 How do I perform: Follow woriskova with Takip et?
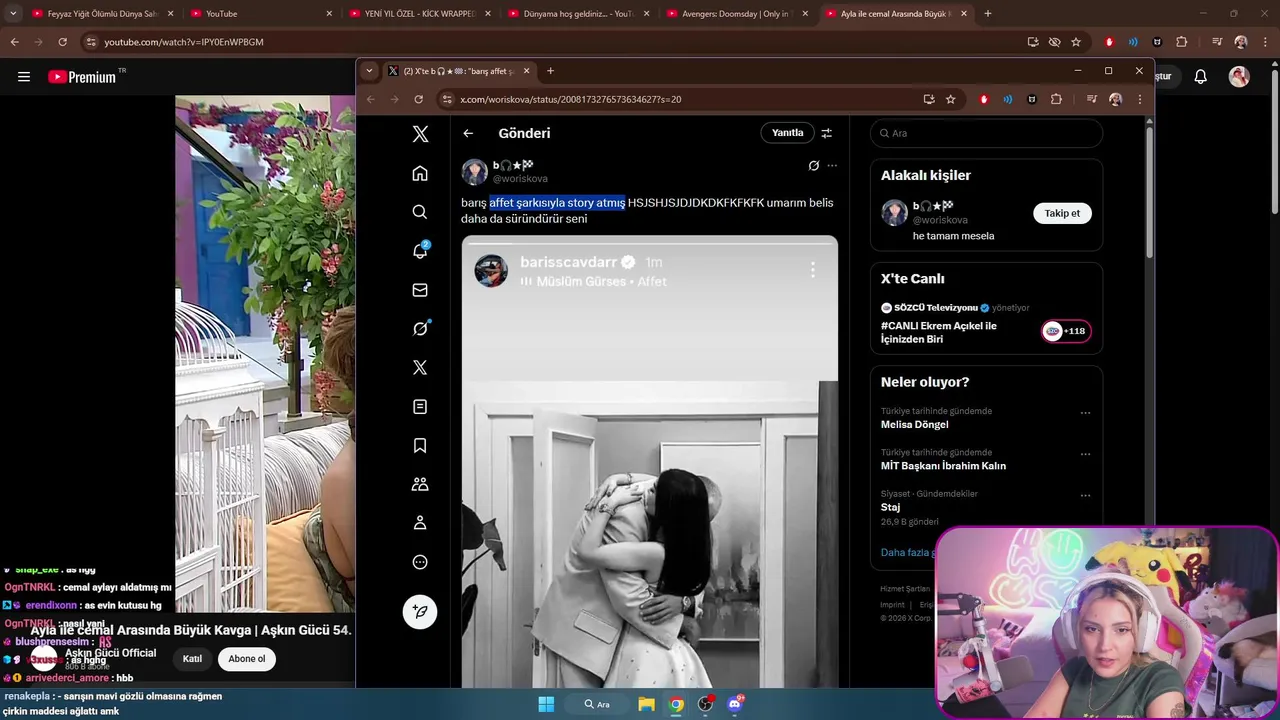pos(1062,213)
